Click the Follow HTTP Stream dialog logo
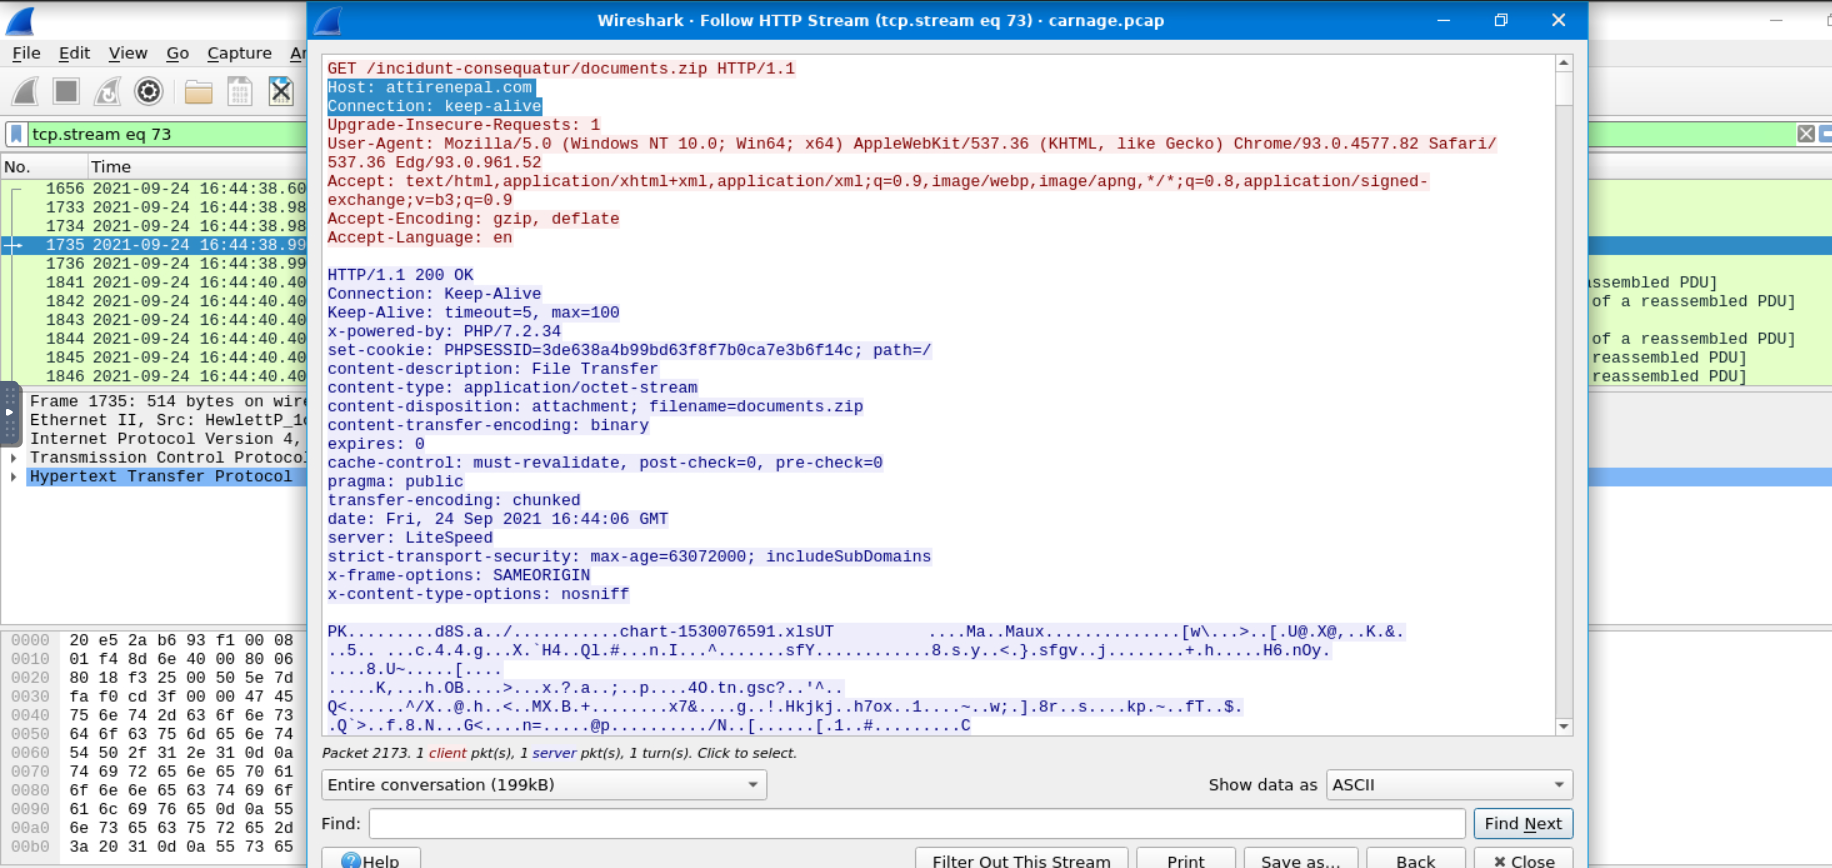This screenshot has height=868, width=1832. point(327,20)
